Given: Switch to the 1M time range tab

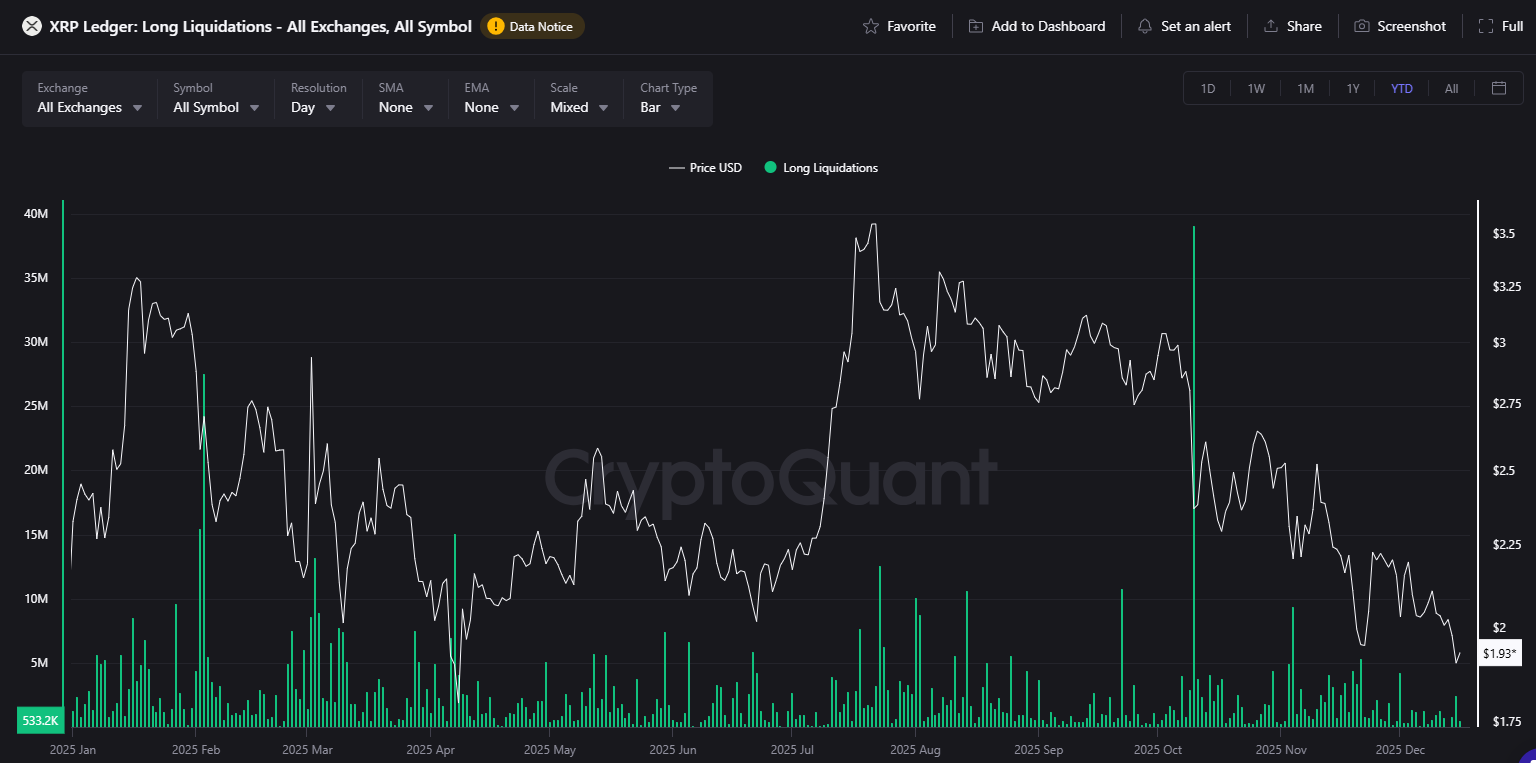Looking at the screenshot, I should pos(1305,88).
